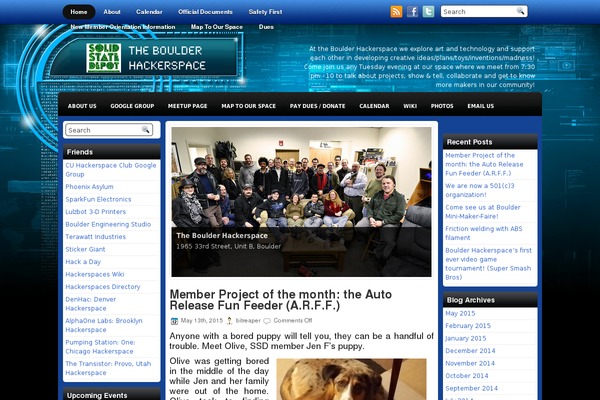This screenshot has height=400, width=600.
Task: Click the author icon beside bitreaper
Action: [230, 321]
